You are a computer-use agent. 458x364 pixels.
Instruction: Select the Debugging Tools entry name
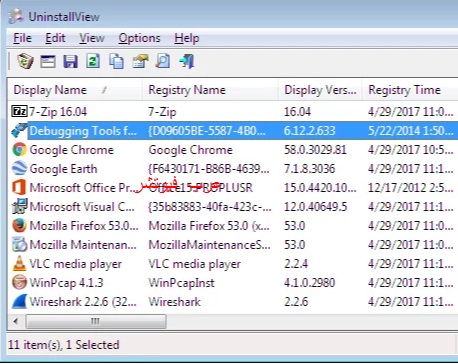(83, 131)
